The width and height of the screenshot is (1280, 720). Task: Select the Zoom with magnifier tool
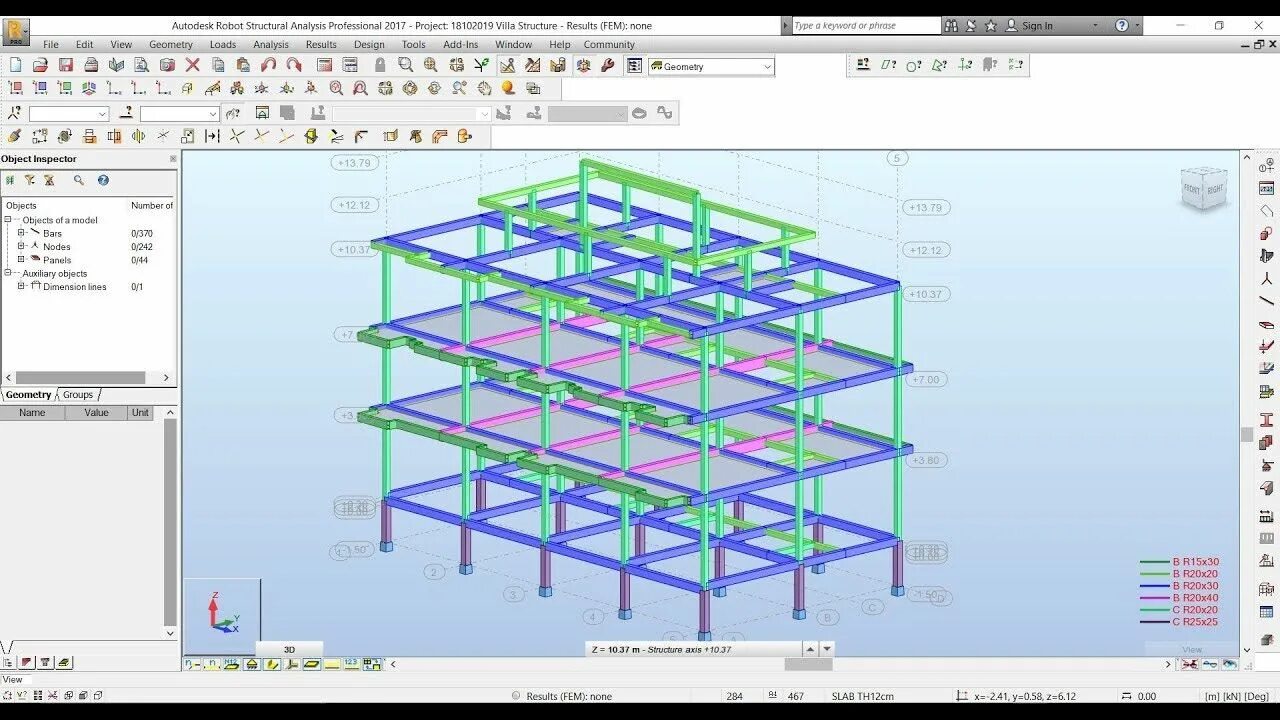point(405,64)
